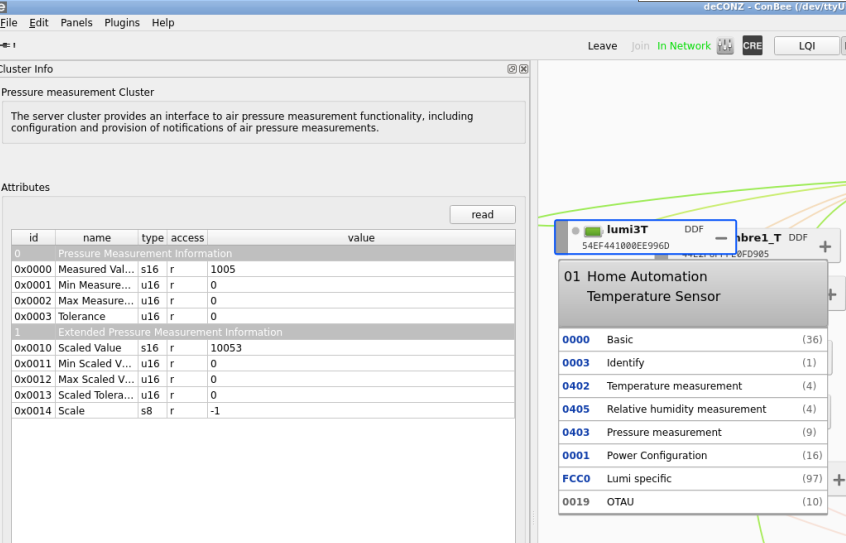Collapse the lumi3T node endpoint list
846x543 pixels.
click(721, 238)
